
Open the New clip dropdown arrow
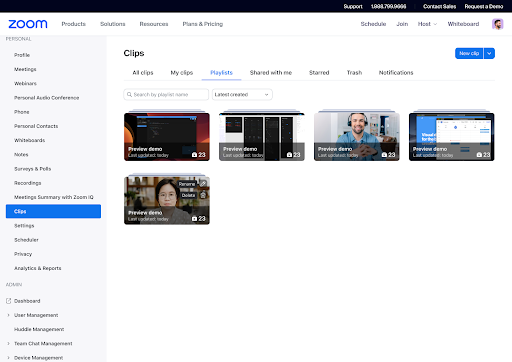489,53
